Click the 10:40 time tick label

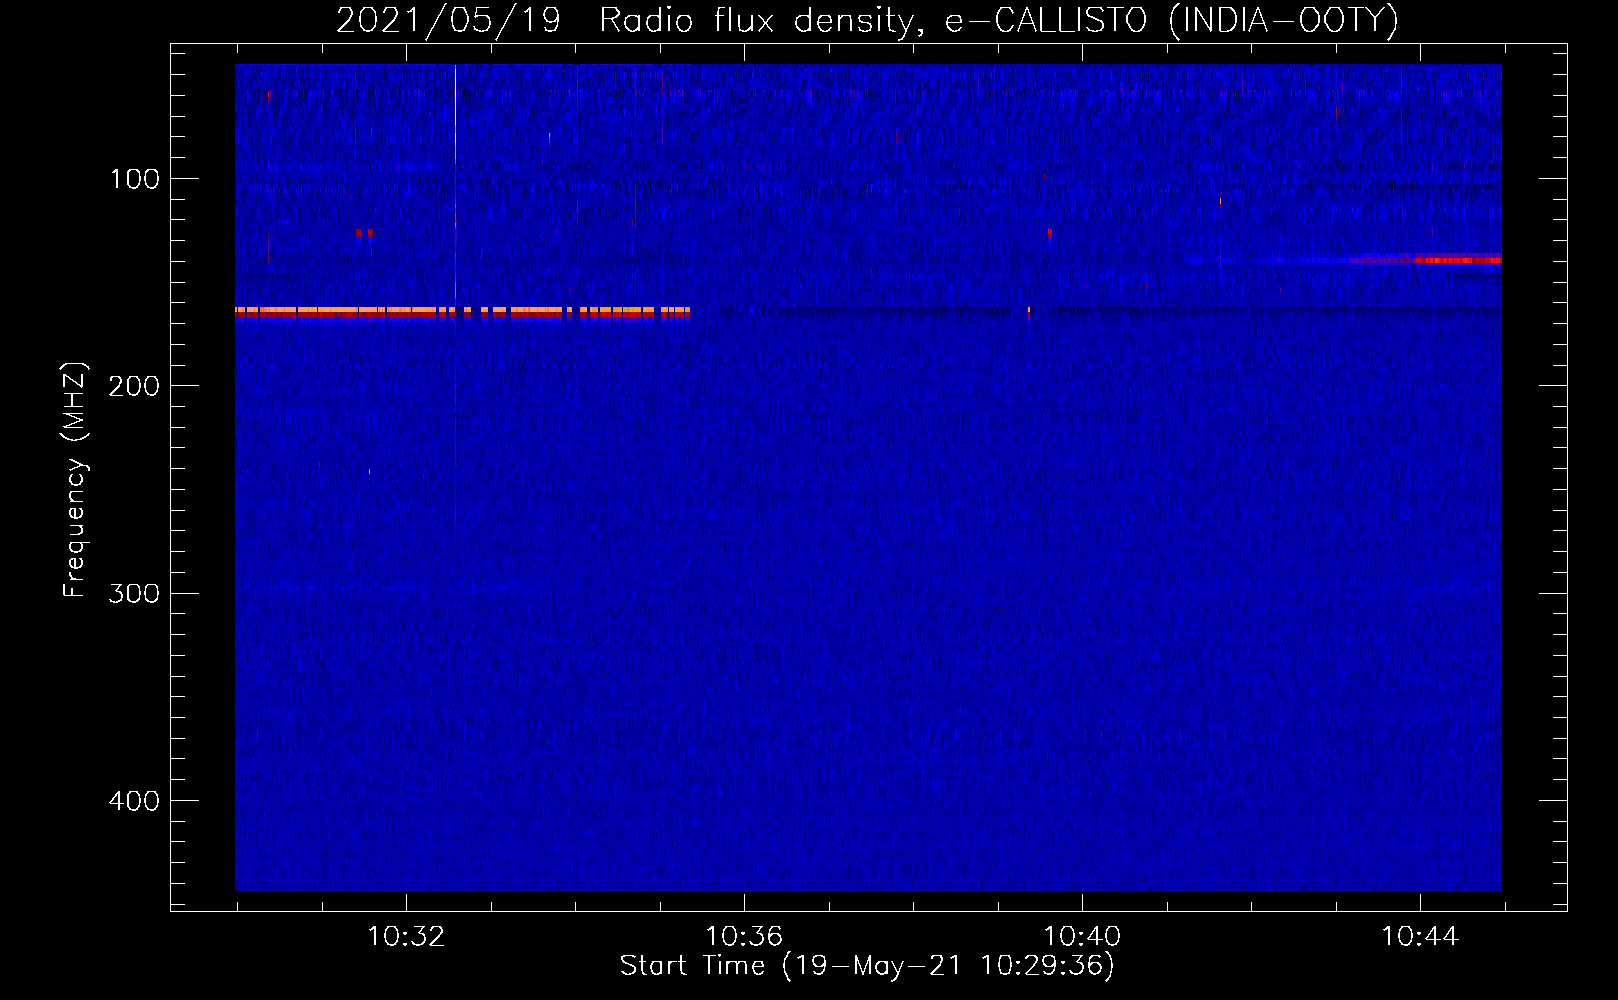1082,937
